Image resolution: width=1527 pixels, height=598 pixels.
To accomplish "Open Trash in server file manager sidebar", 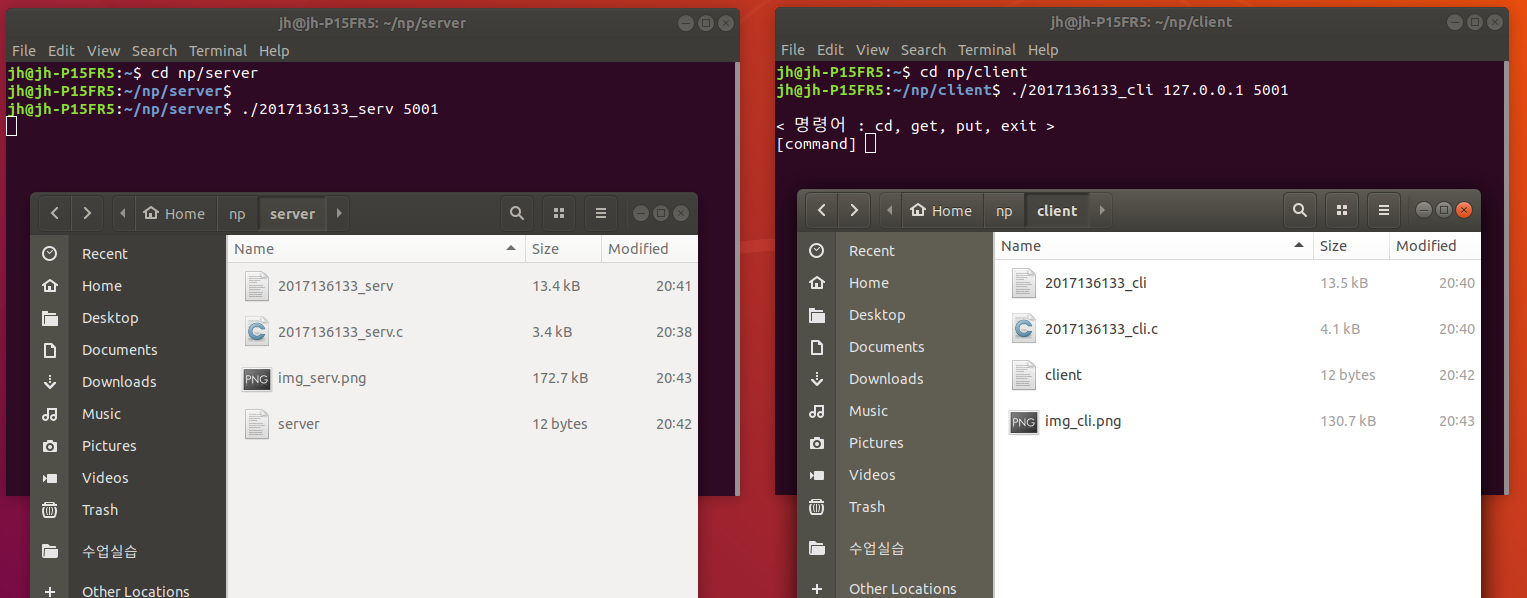I will tap(128, 510).
